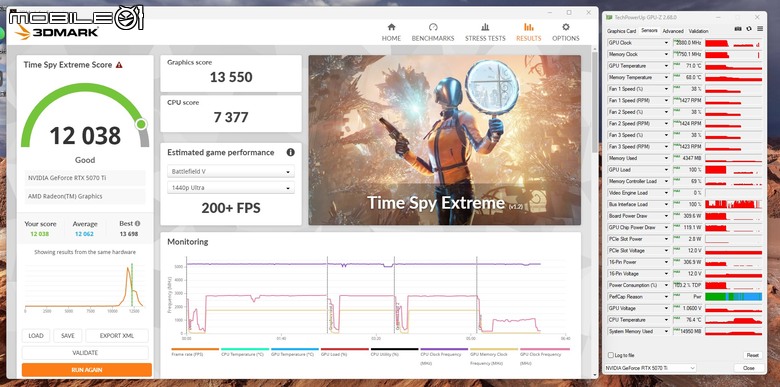Viewport: 780px width, 387px height.
Task: Go to the HOME section in 3DMark
Action: pos(391,32)
